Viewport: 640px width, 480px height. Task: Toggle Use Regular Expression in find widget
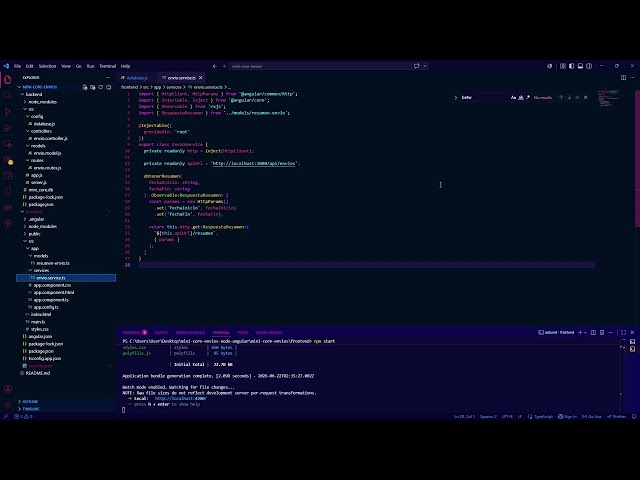pos(528,98)
